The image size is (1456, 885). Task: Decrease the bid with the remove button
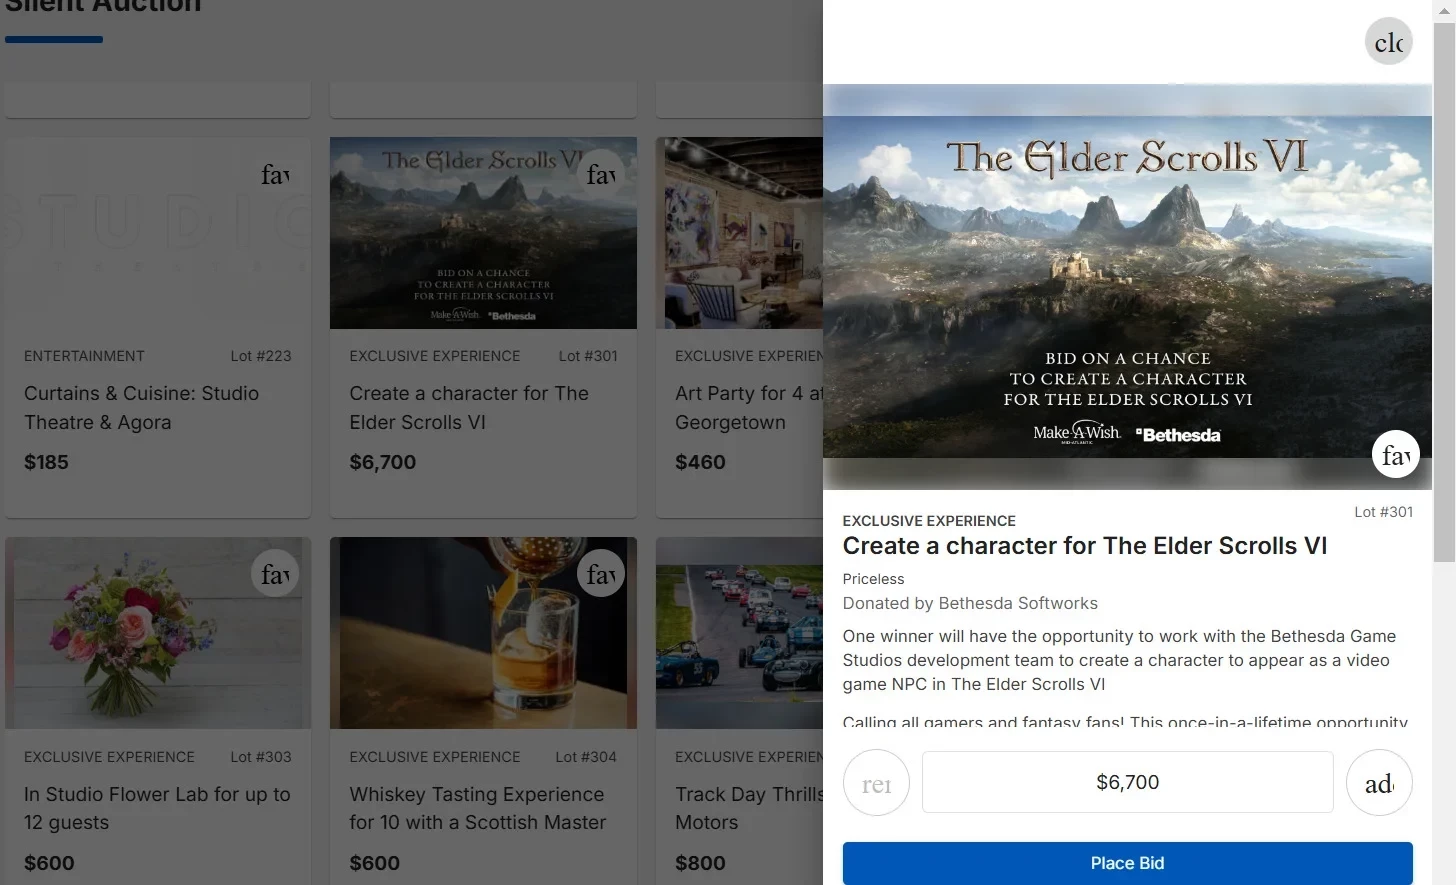876,783
